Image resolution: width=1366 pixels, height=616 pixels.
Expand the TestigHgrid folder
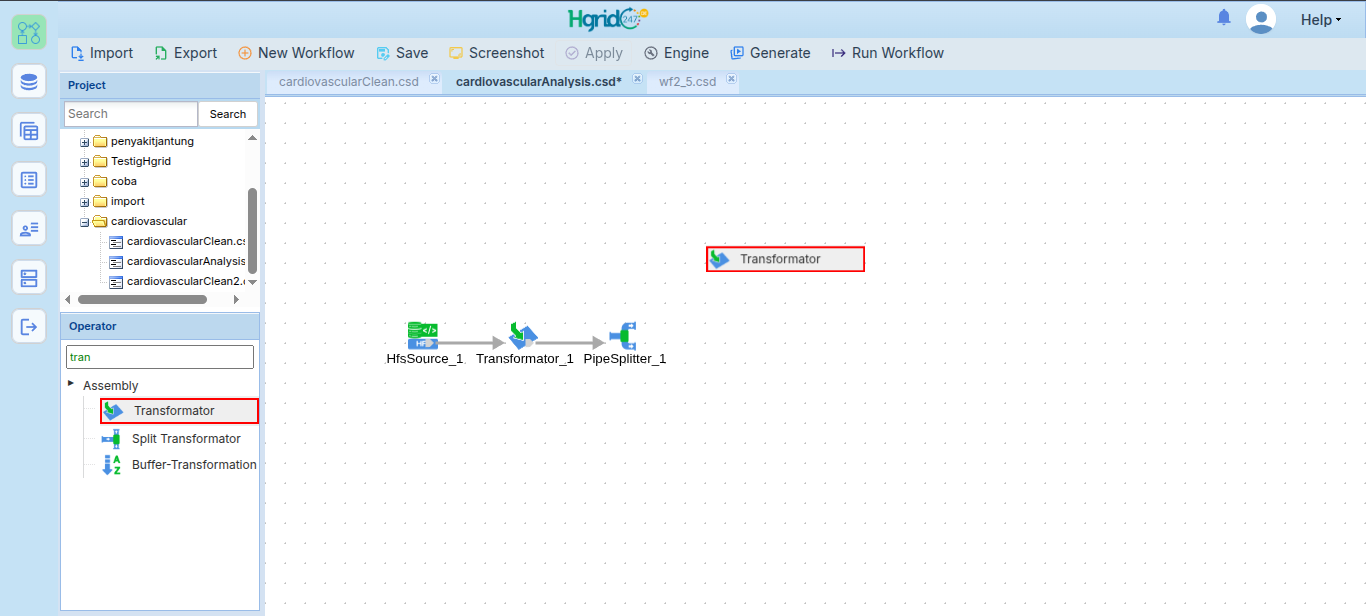click(x=85, y=162)
